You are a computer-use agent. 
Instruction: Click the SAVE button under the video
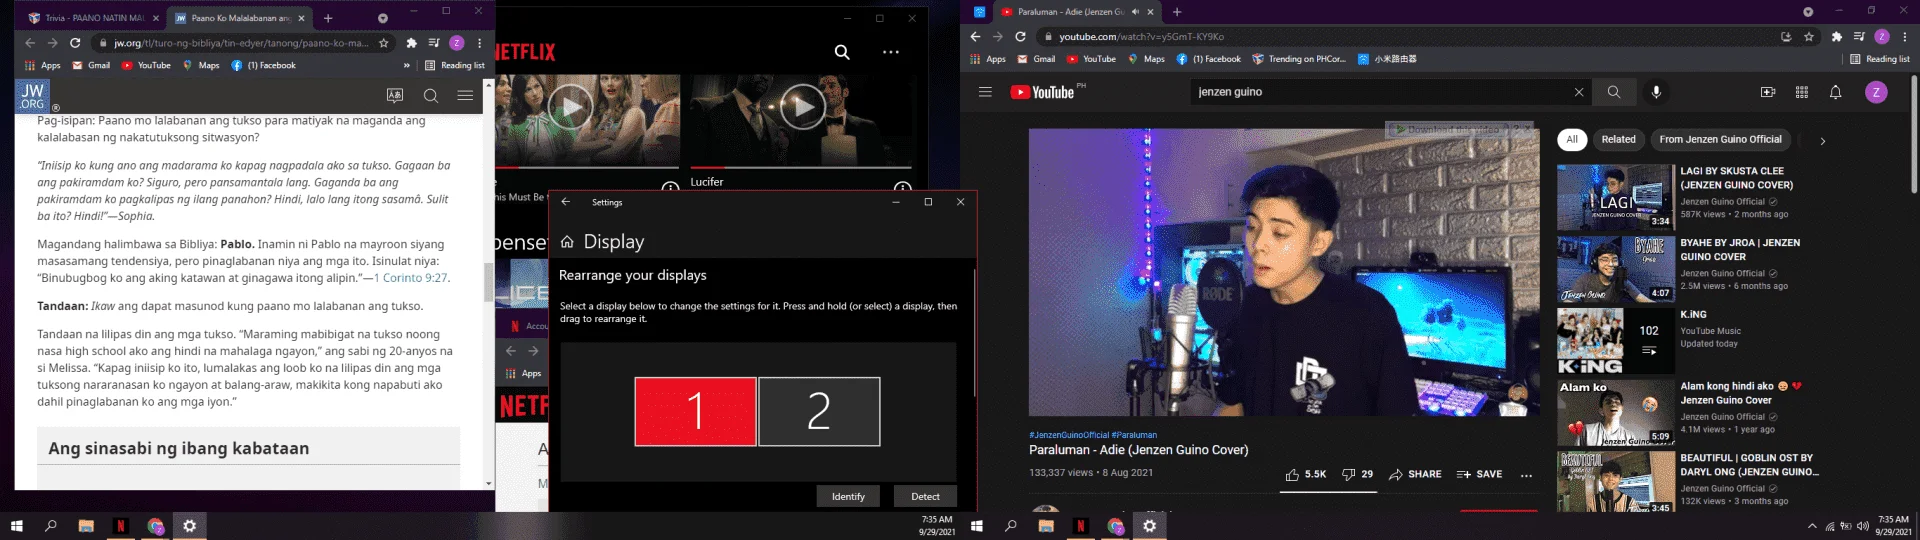(x=1479, y=474)
